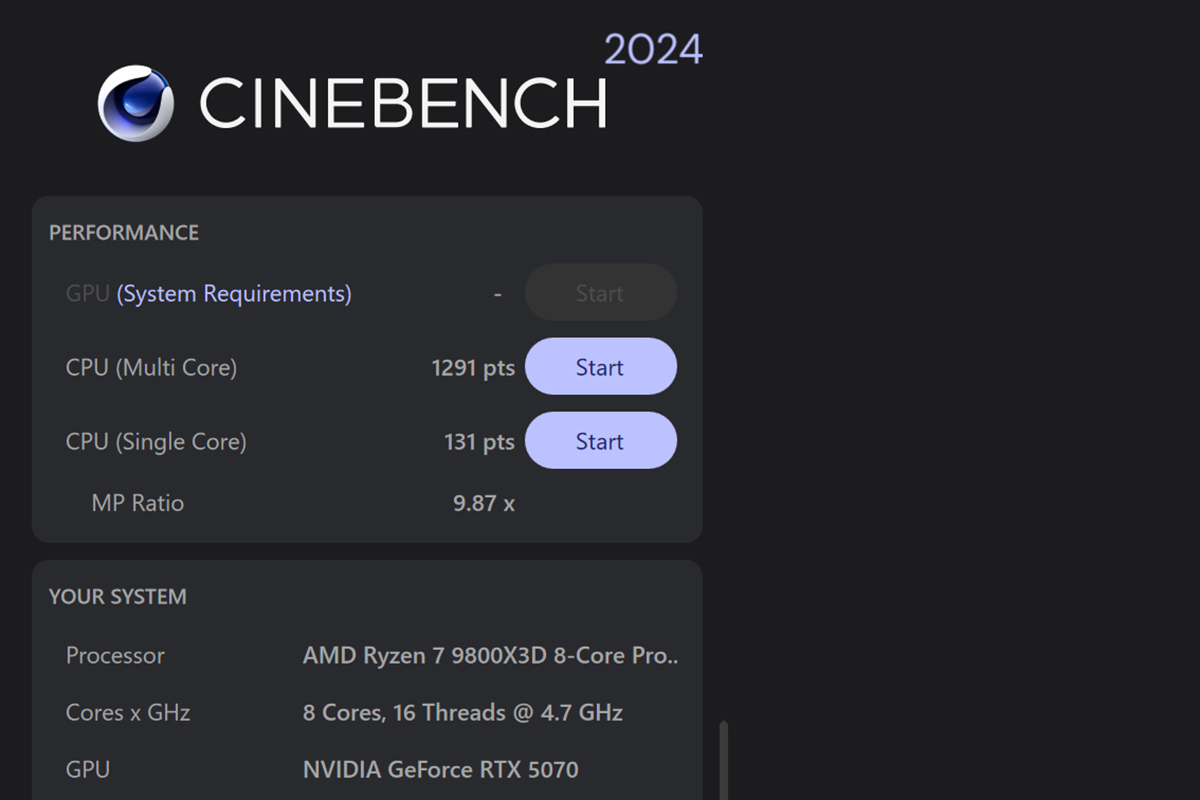Click the greyed-out GPU Start button
This screenshot has height=800, width=1200.
[600, 293]
